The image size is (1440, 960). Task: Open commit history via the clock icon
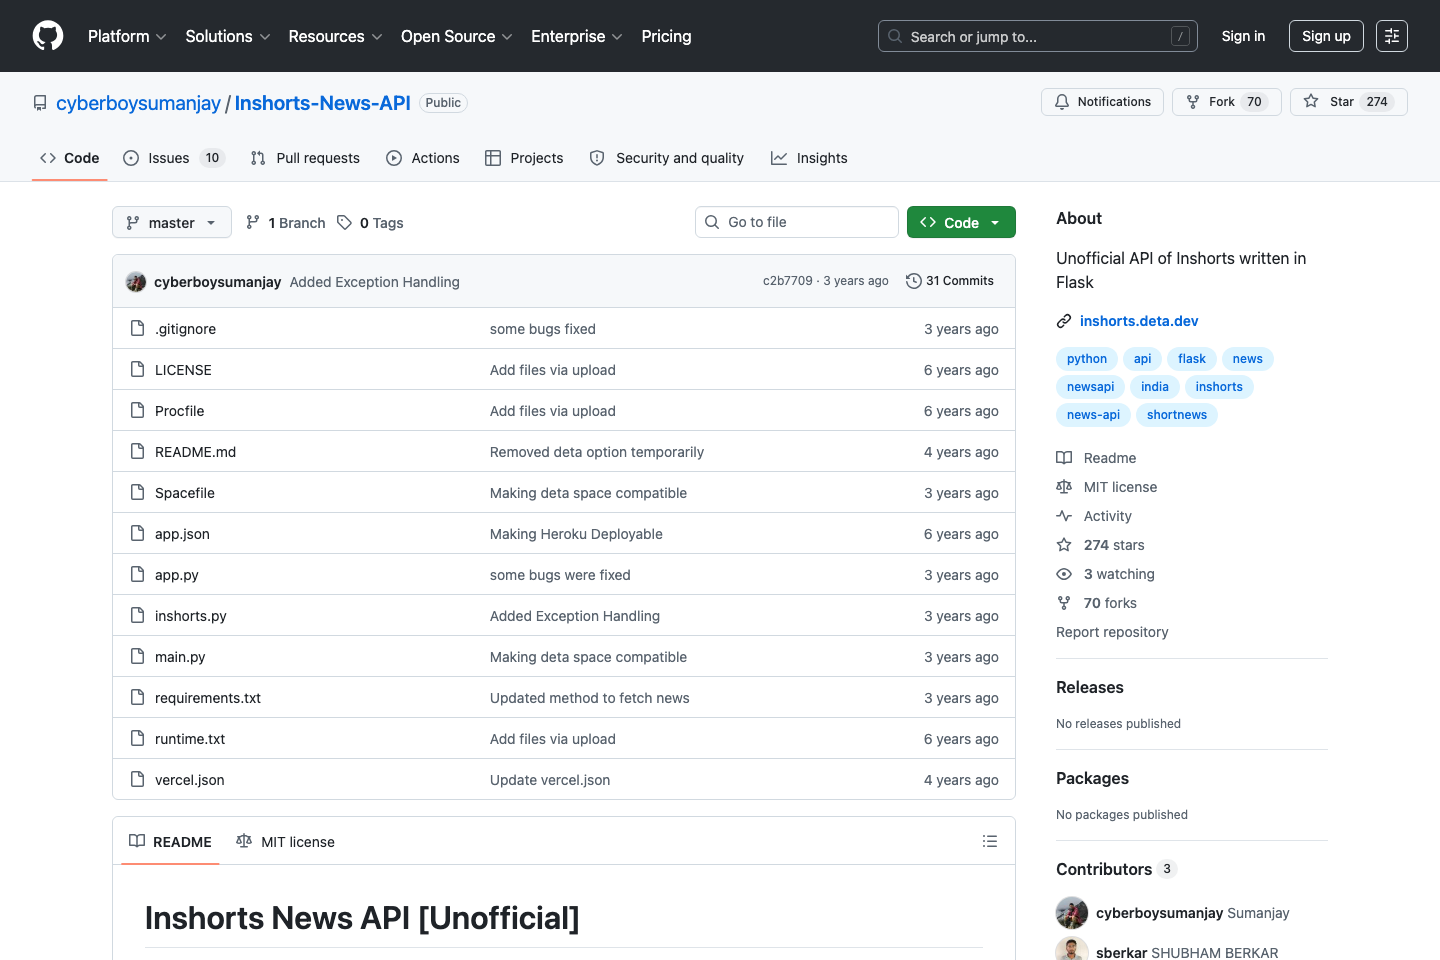point(913,281)
